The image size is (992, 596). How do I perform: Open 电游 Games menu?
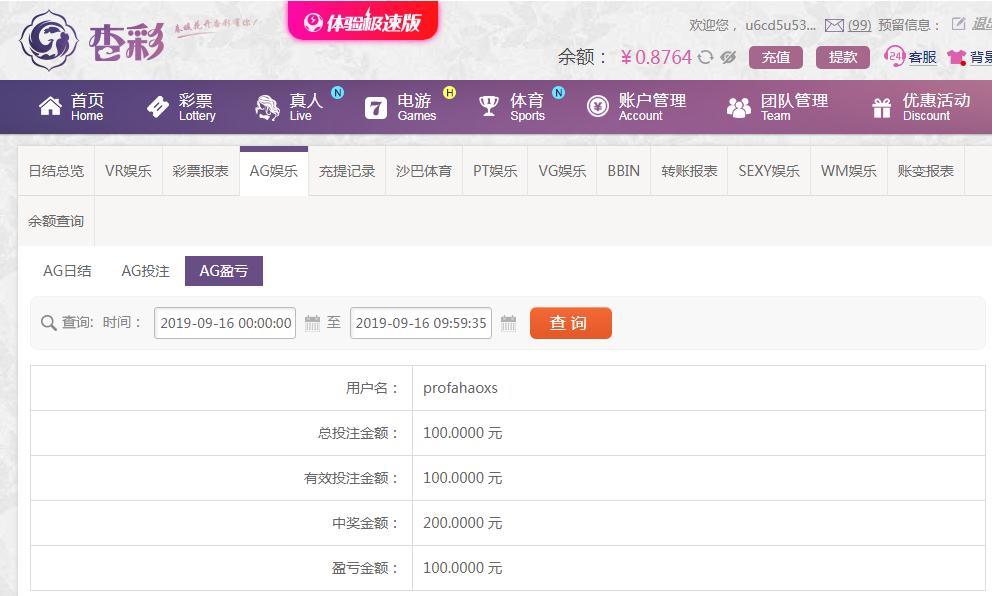click(416, 107)
